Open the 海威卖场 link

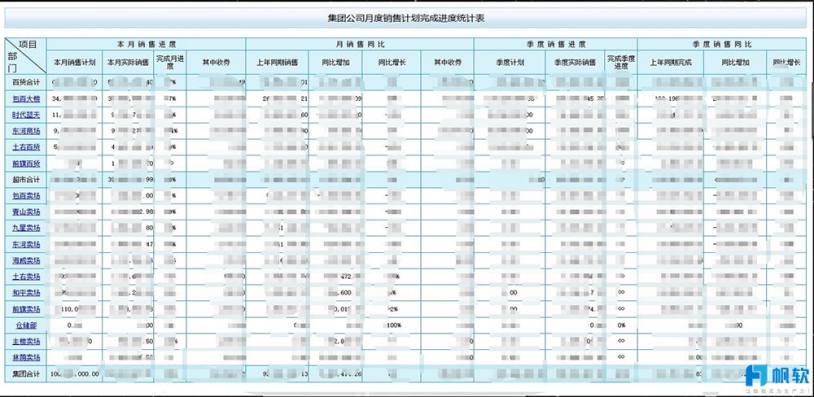[26, 261]
